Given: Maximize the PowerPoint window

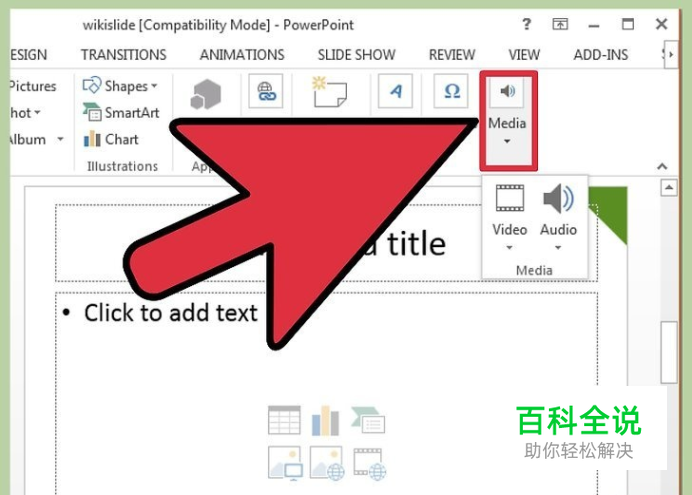Looking at the screenshot, I should [628, 24].
